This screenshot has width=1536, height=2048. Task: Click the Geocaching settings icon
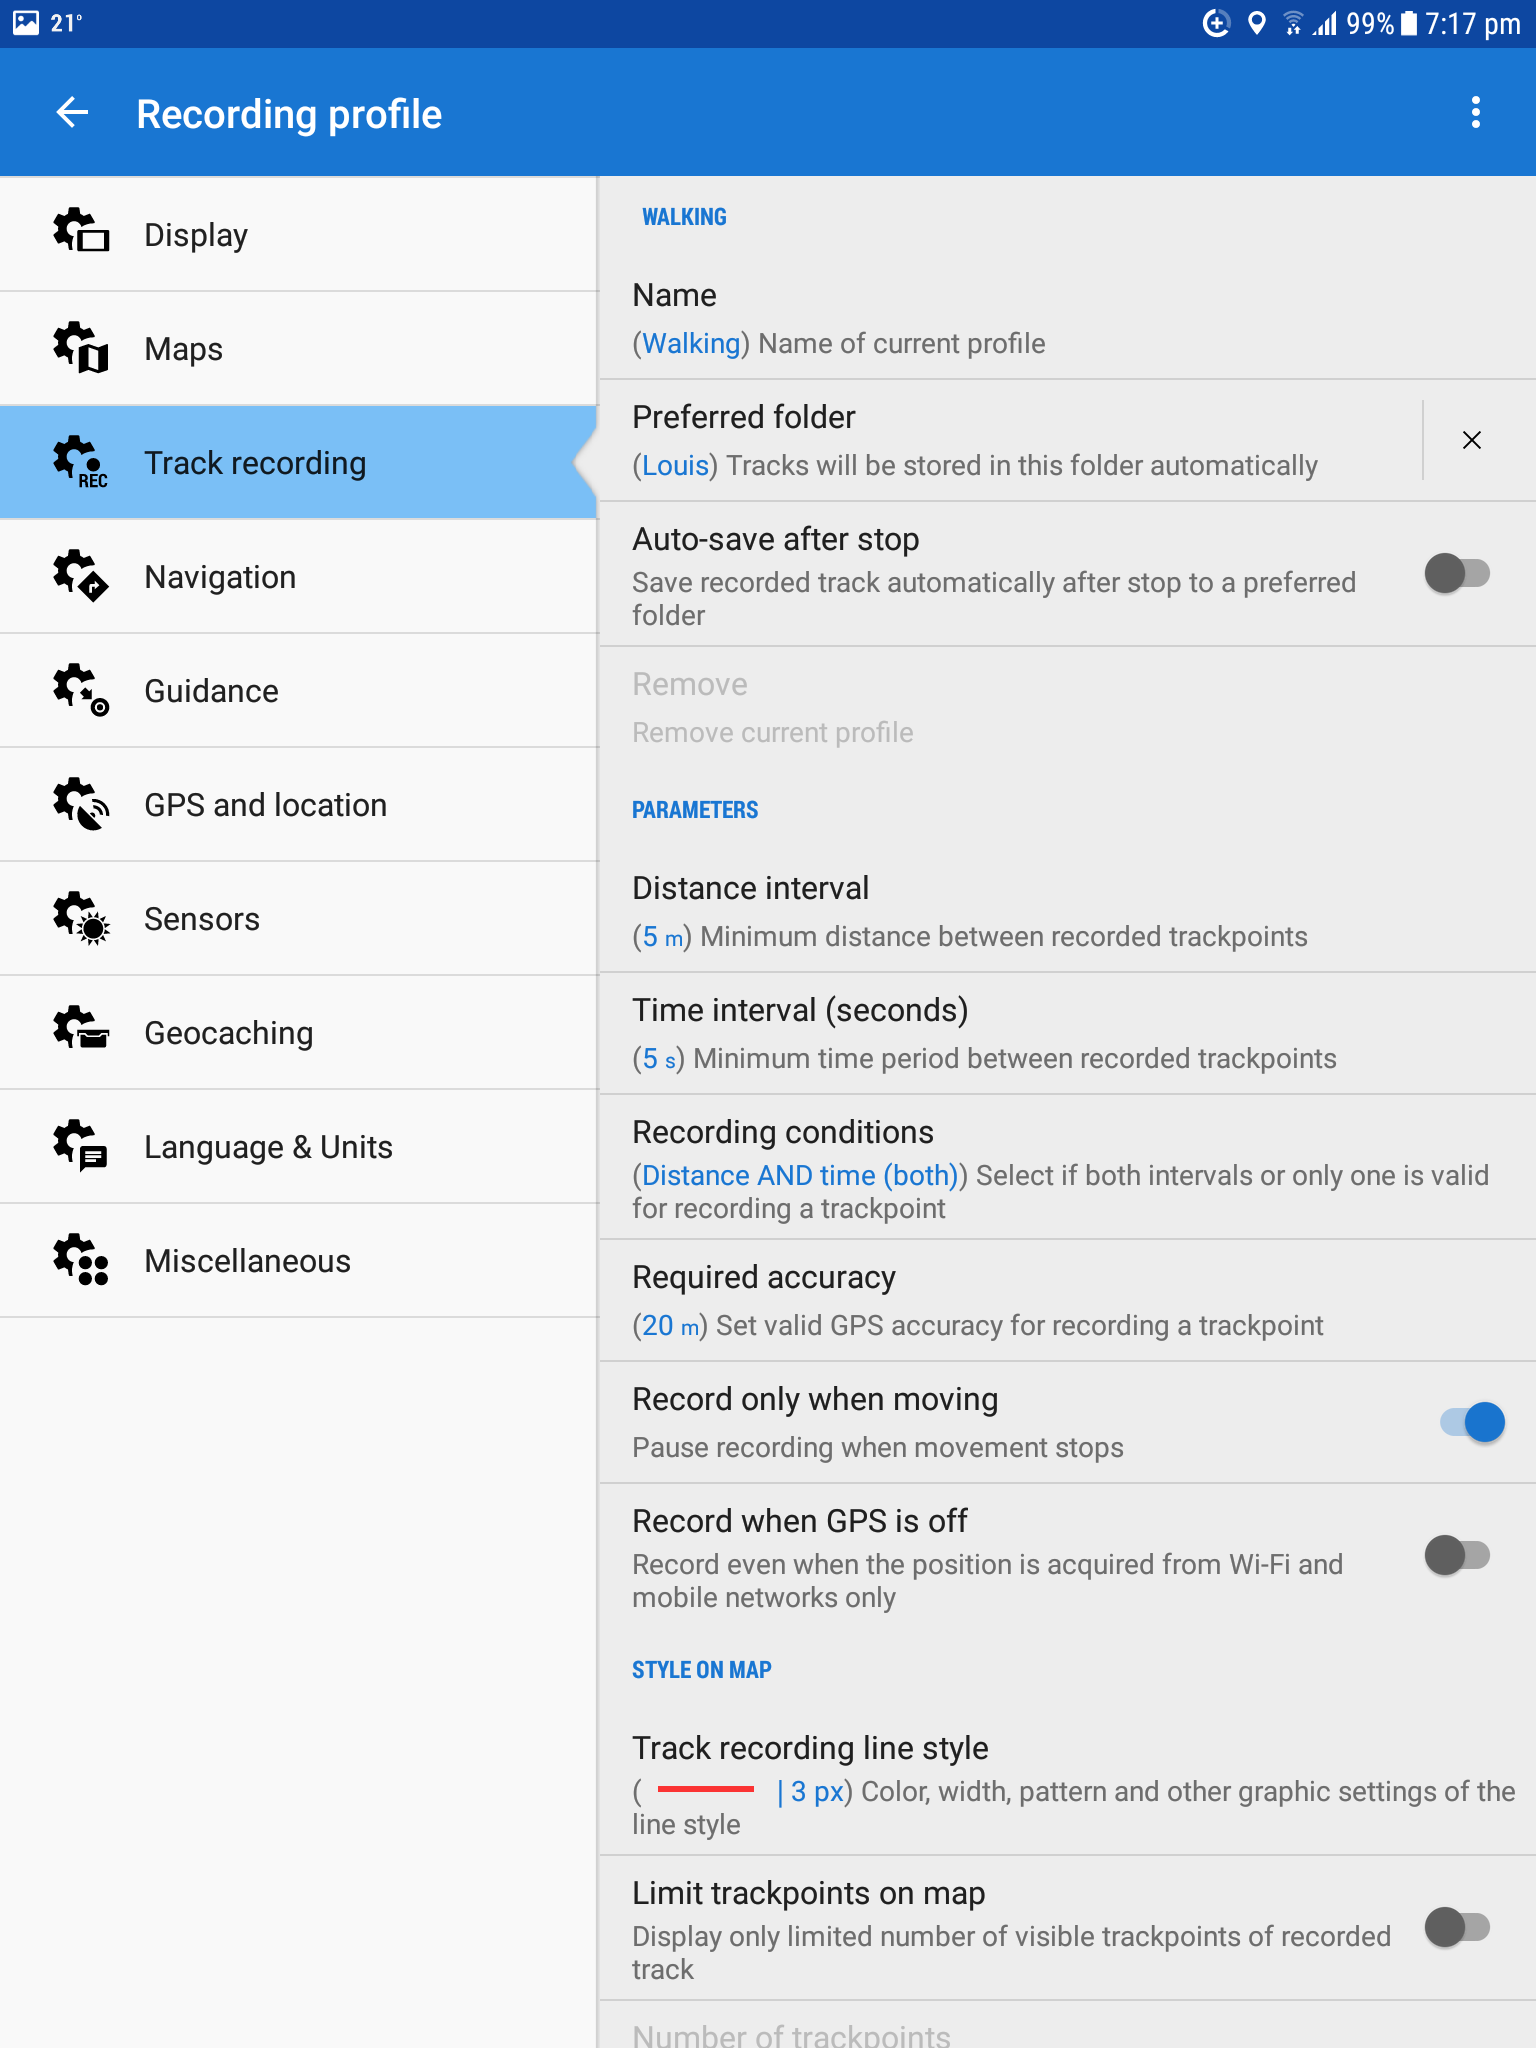tap(81, 1031)
